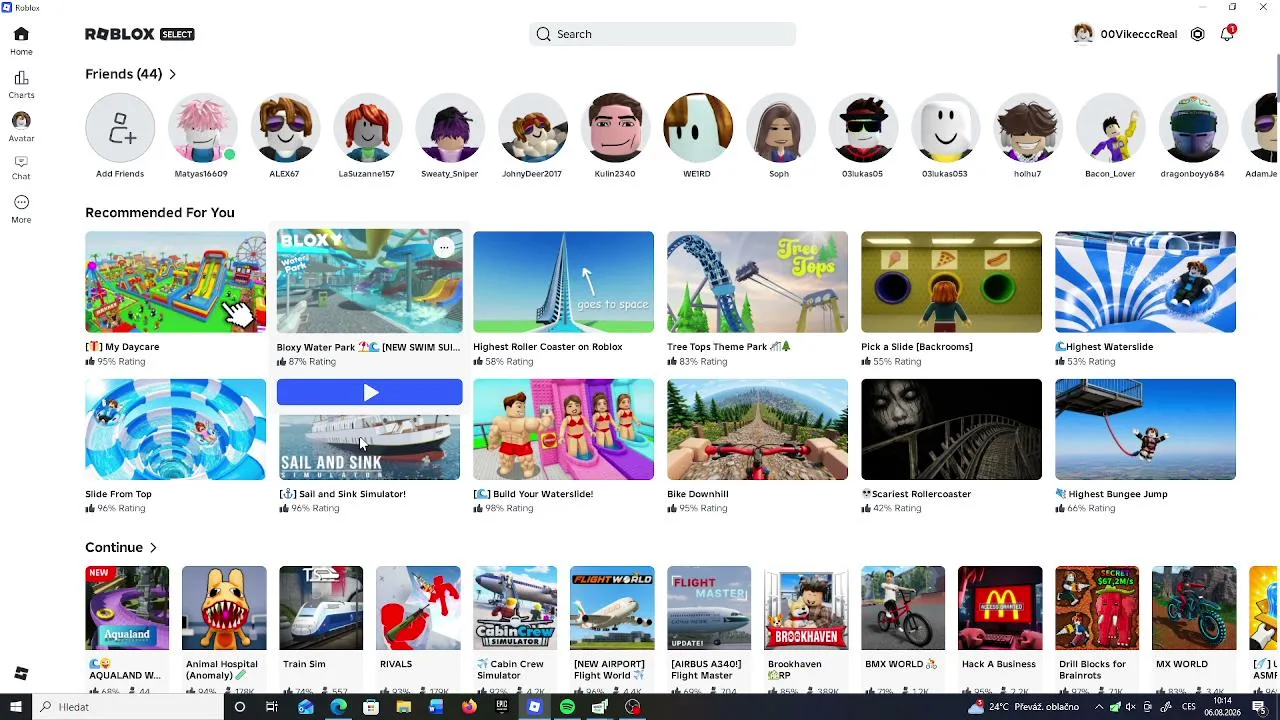Click the Roblox Select logo
The image size is (1280, 720).
(x=140, y=34)
